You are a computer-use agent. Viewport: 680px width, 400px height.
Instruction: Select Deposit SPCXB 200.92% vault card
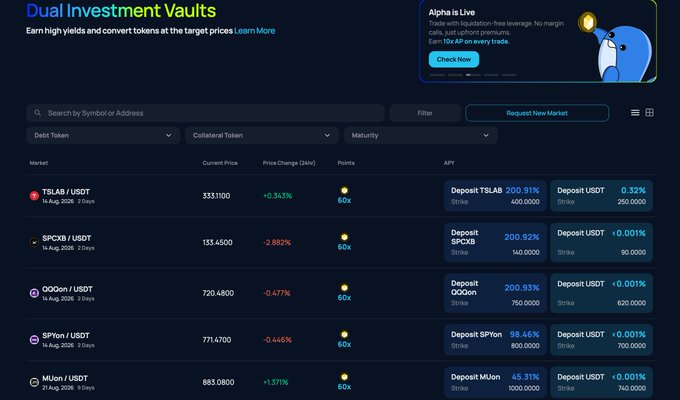[x=495, y=243]
